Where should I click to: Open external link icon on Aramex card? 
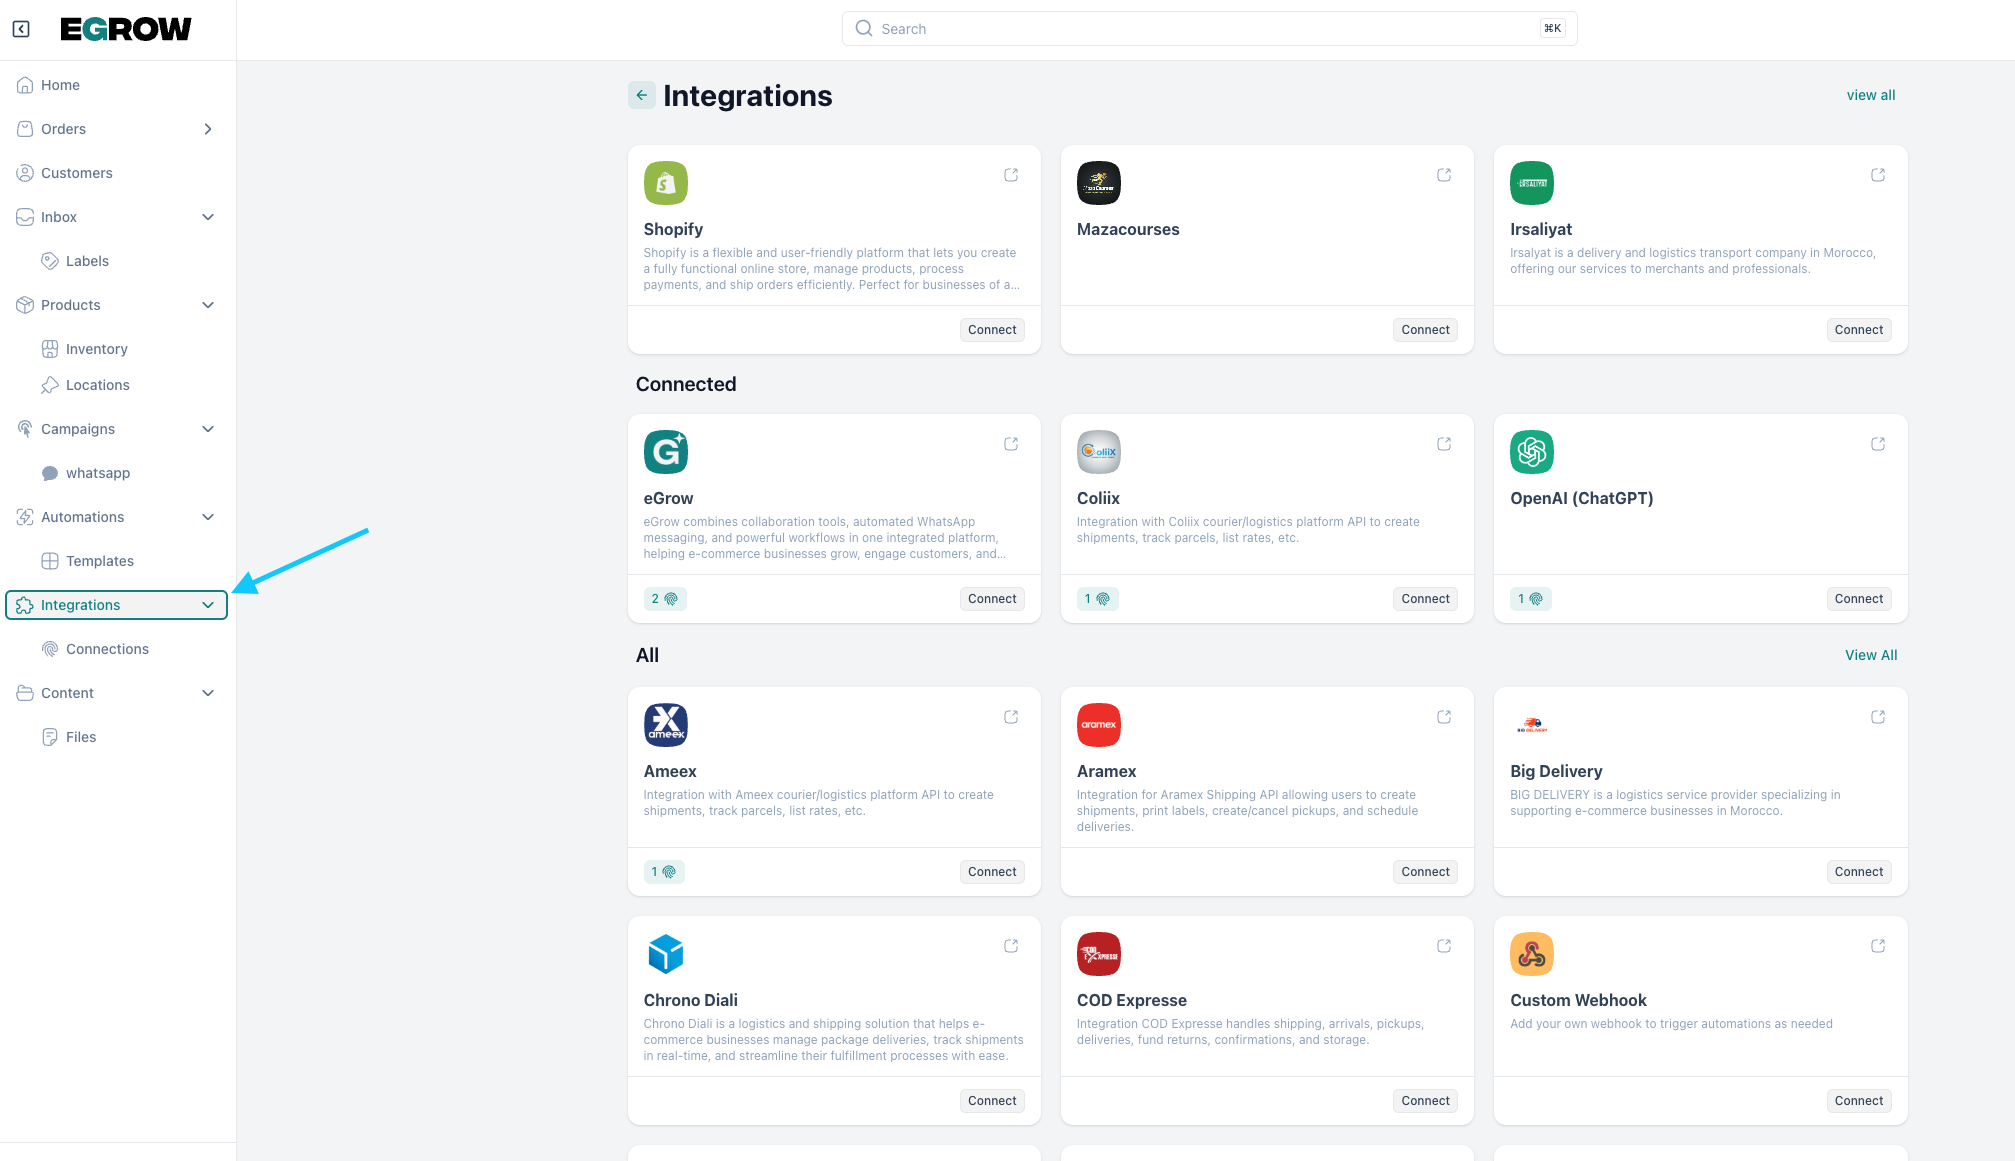tap(1444, 717)
